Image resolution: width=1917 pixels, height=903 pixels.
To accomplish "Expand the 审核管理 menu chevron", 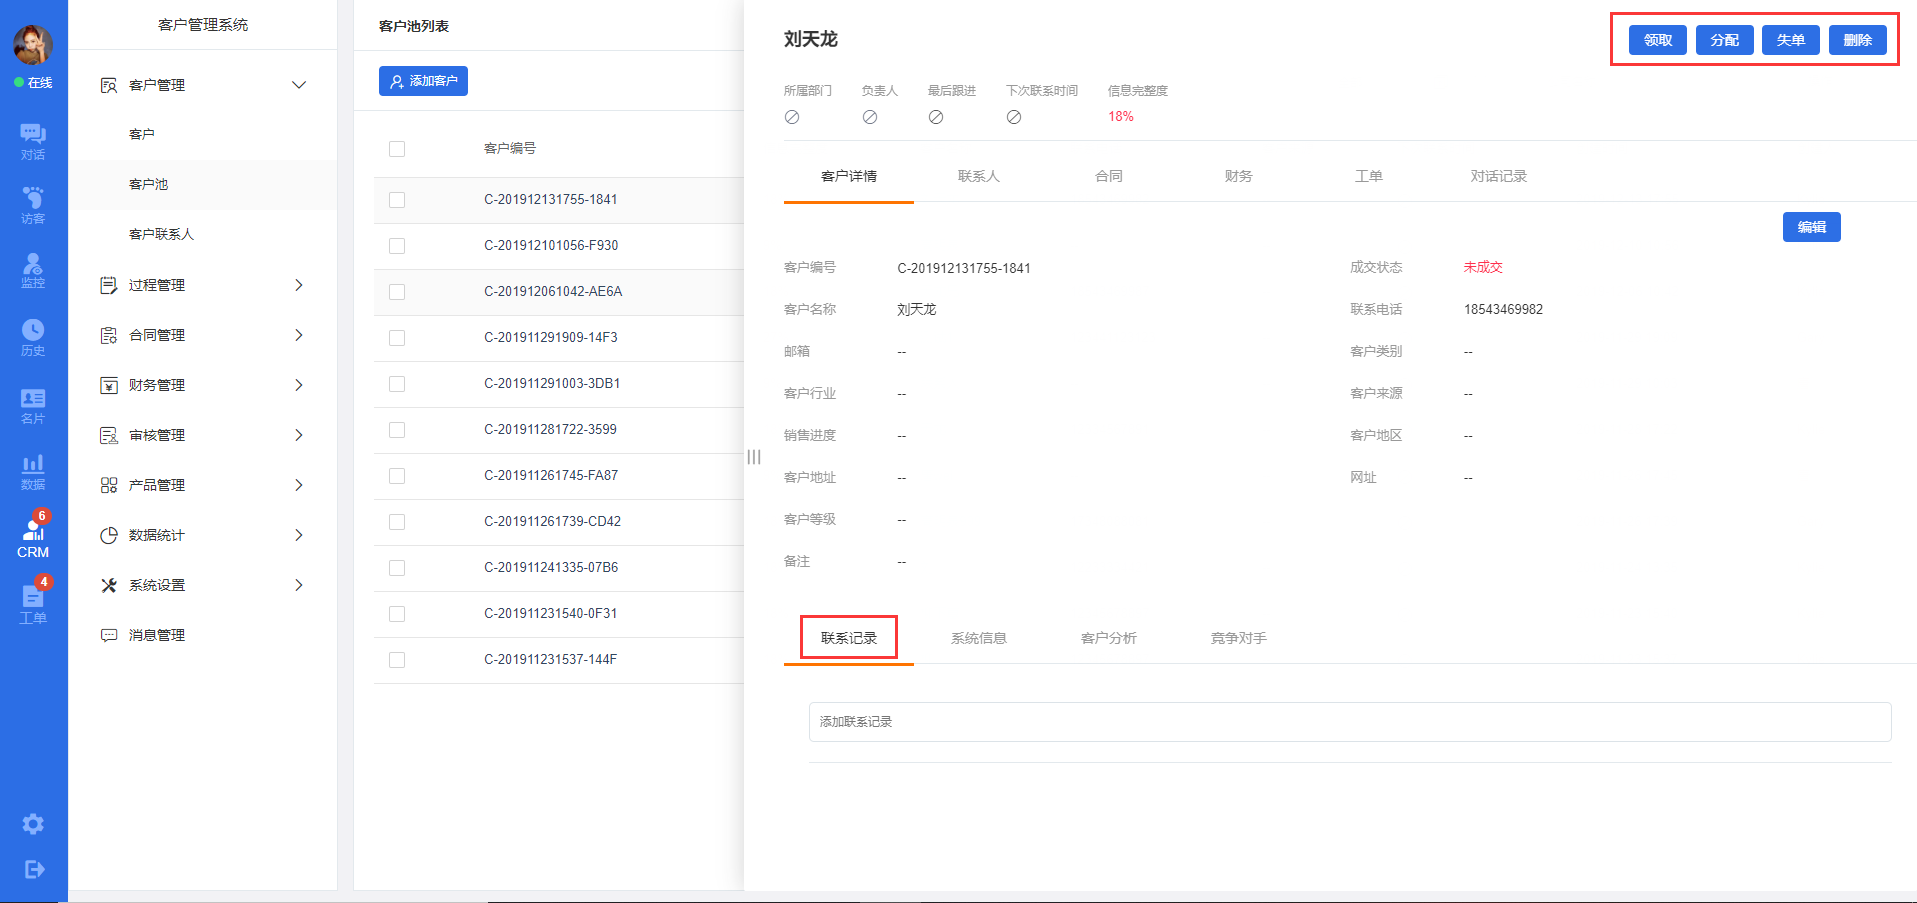I will click(298, 435).
